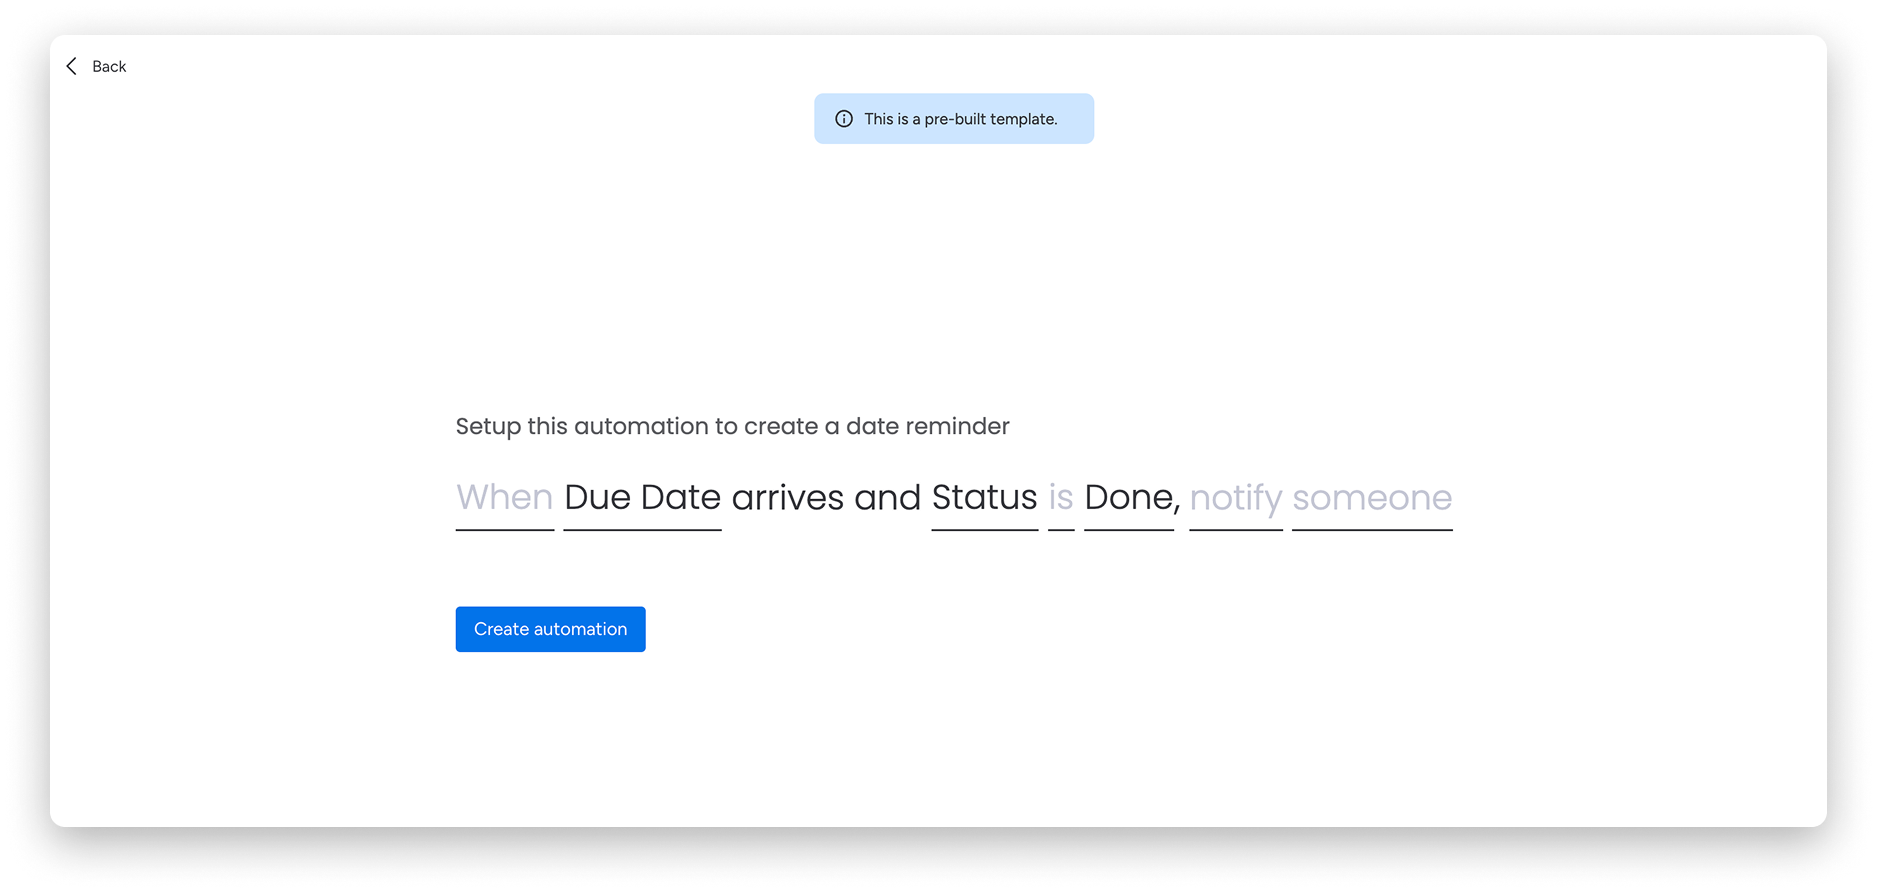The image size is (1877, 892).
Task: Click the "Back" link
Action: pos(109,66)
